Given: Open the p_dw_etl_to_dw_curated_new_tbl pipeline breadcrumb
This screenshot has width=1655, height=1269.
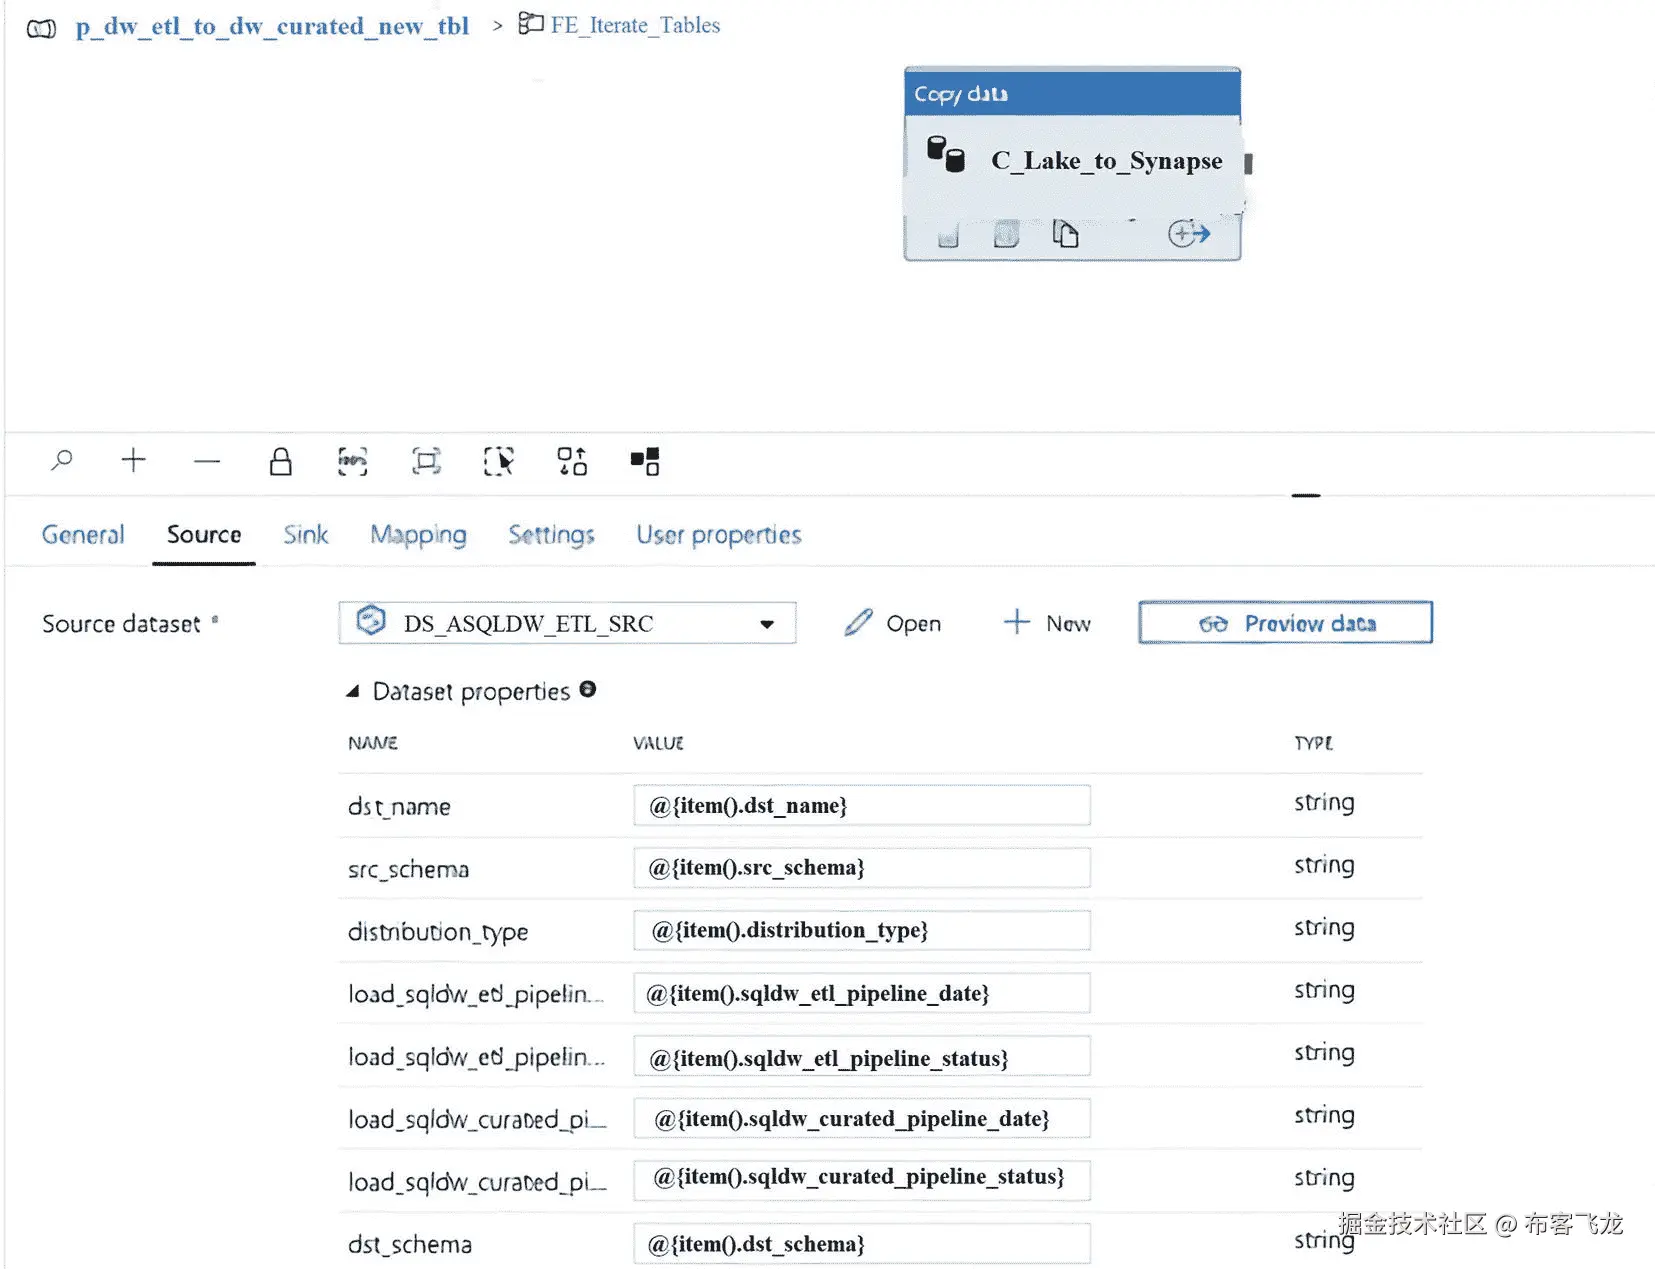Looking at the screenshot, I should 272,26.
